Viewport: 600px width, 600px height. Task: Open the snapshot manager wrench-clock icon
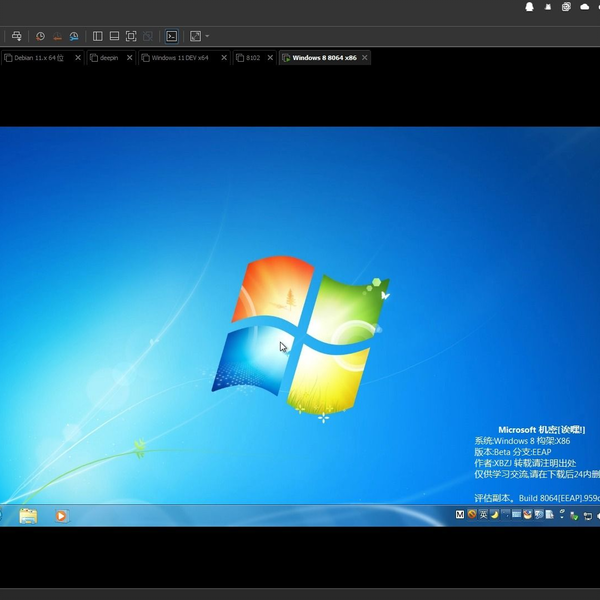click(74, 36)
